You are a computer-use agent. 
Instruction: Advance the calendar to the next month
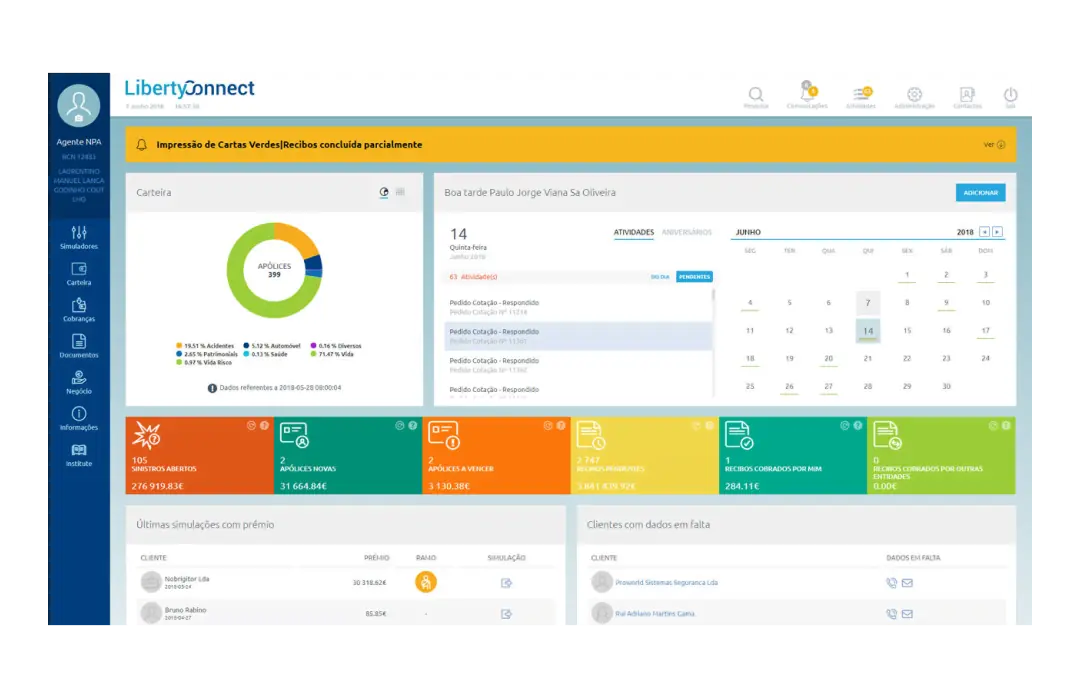(995, 231)
